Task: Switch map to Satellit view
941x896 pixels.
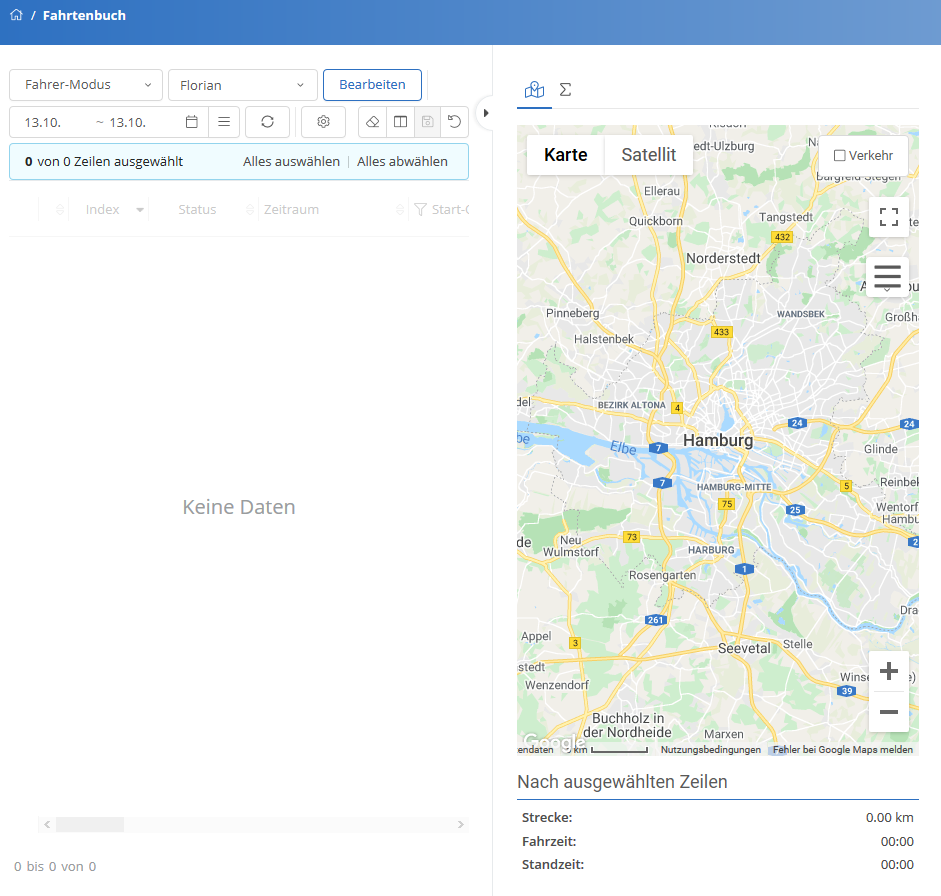Action: pyautogui.click(x=648, y=155)
